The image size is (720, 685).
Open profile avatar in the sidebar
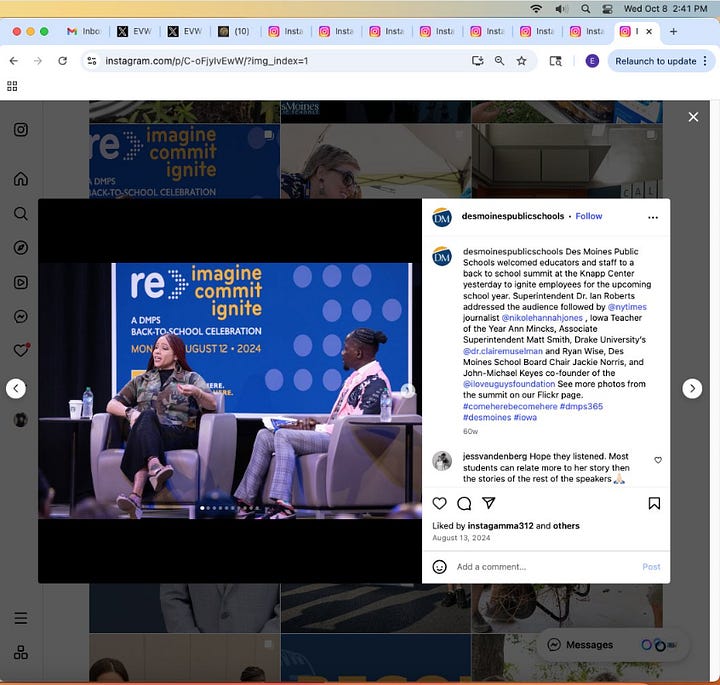[21, 420]
